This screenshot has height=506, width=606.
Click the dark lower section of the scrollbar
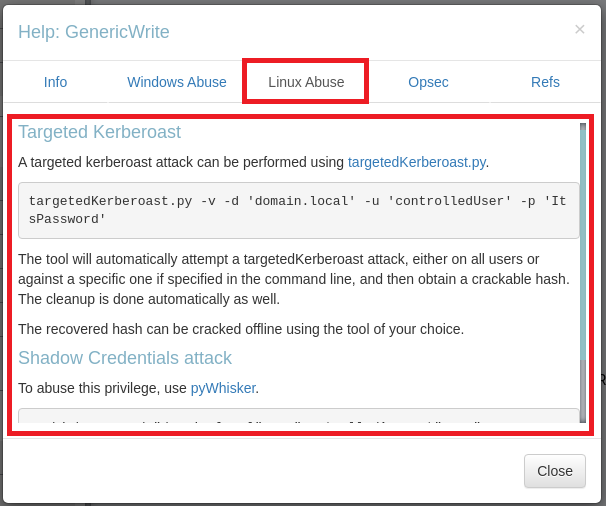(x=583, y=390)
